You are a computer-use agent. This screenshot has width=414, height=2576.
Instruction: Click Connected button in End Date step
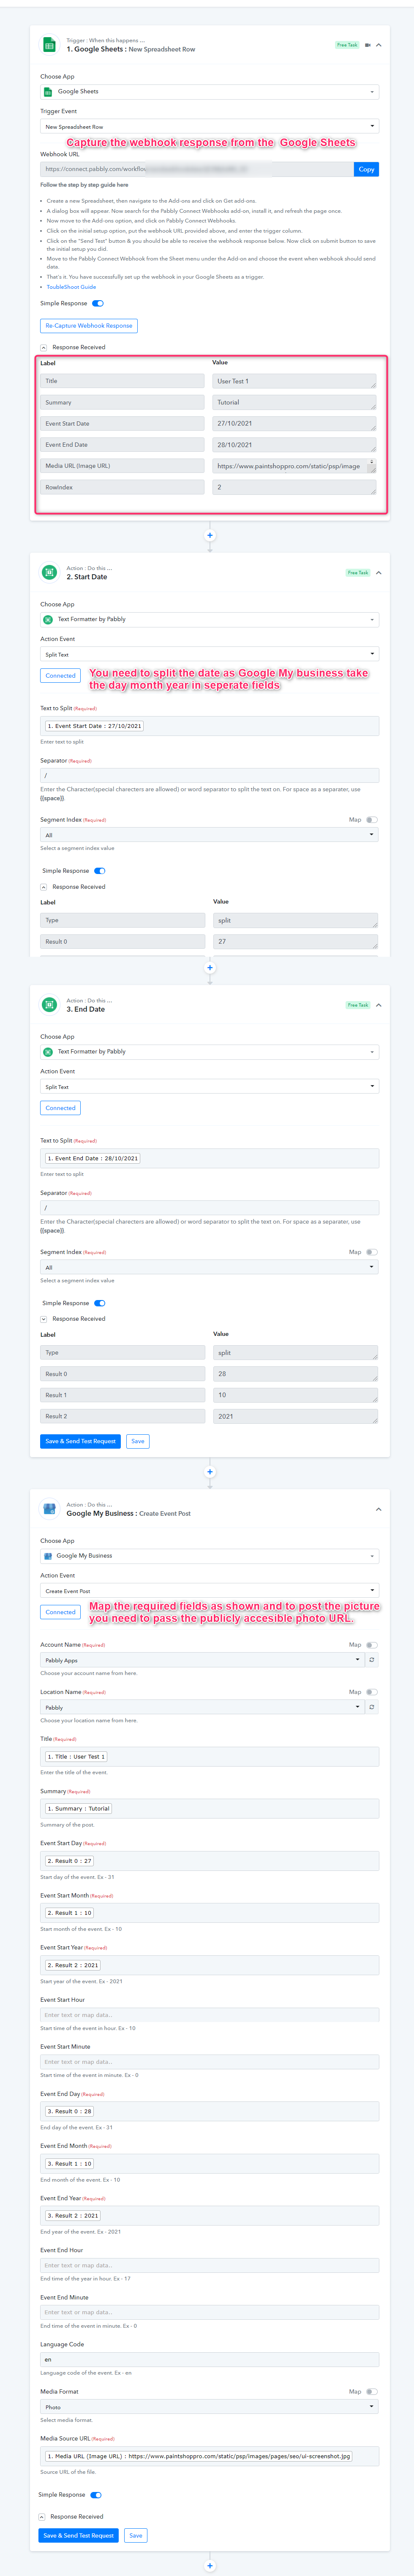60,1108
